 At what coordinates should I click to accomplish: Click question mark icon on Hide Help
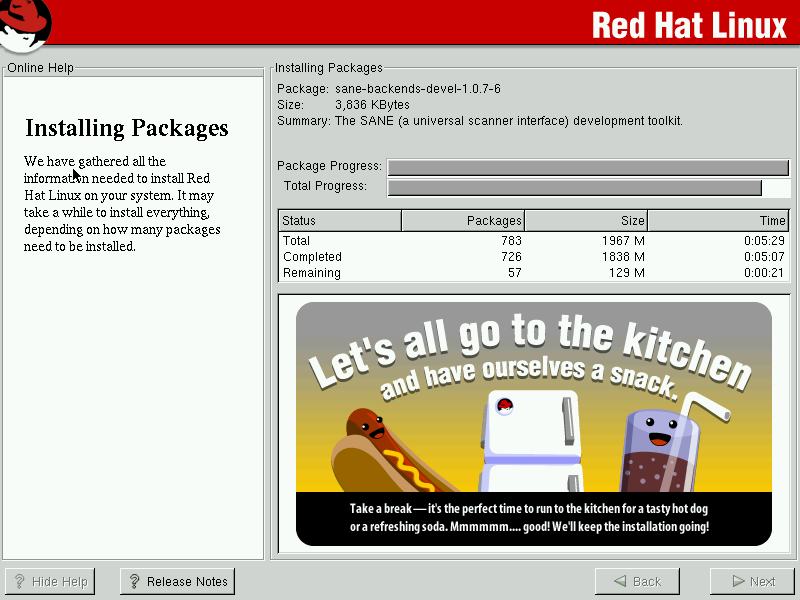[x=20, y=581]
